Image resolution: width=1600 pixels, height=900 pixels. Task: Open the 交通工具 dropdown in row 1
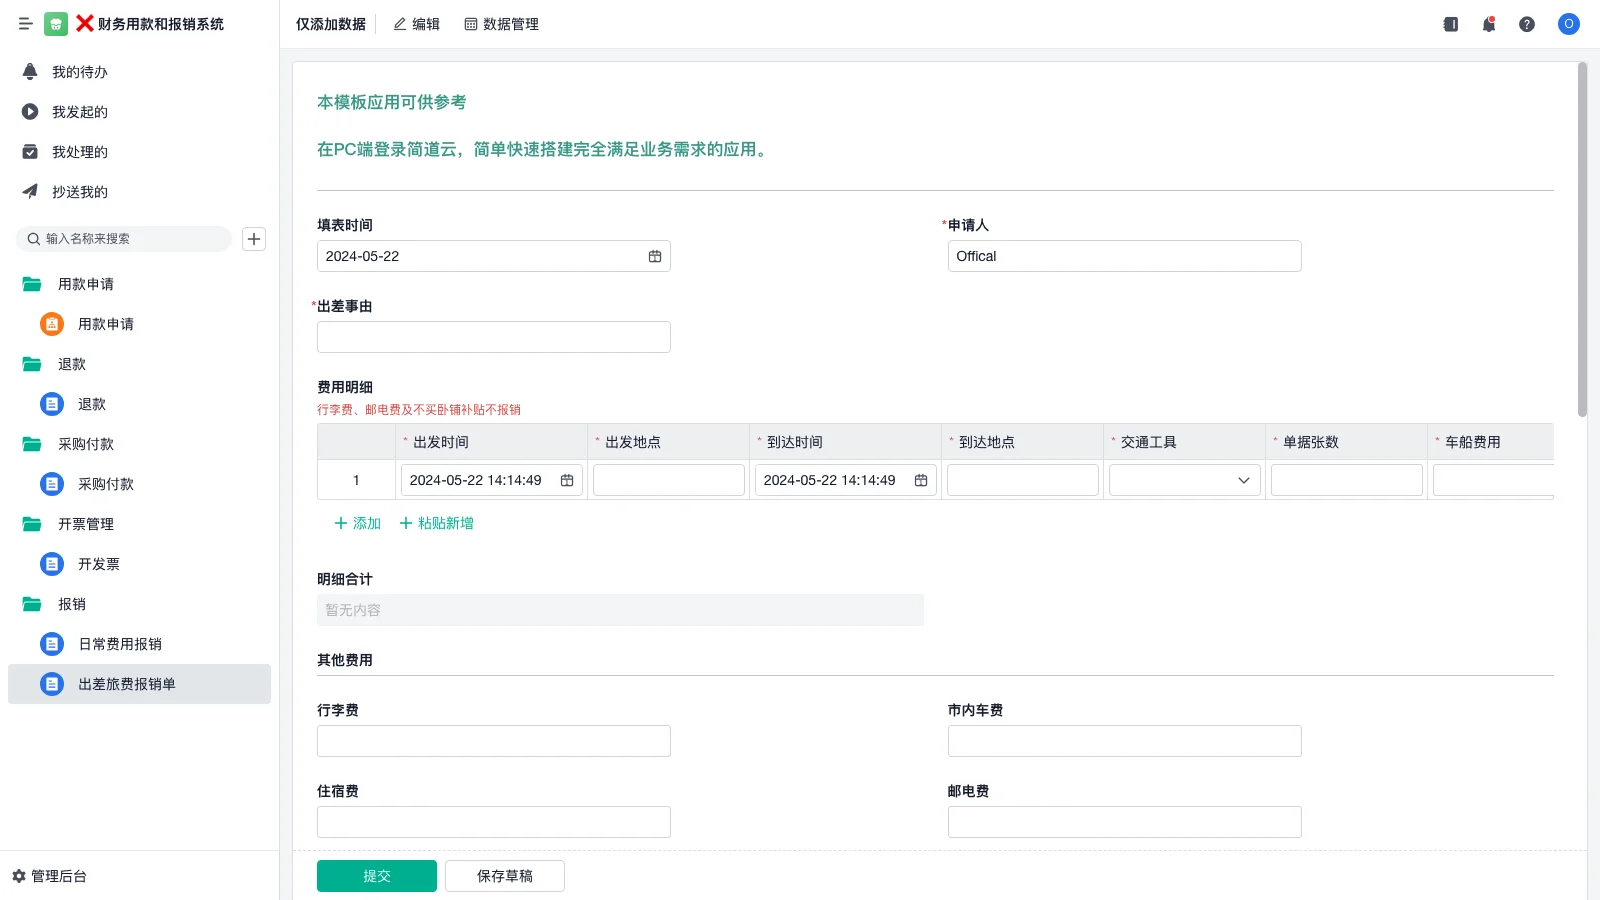[x=1185, y=480]
